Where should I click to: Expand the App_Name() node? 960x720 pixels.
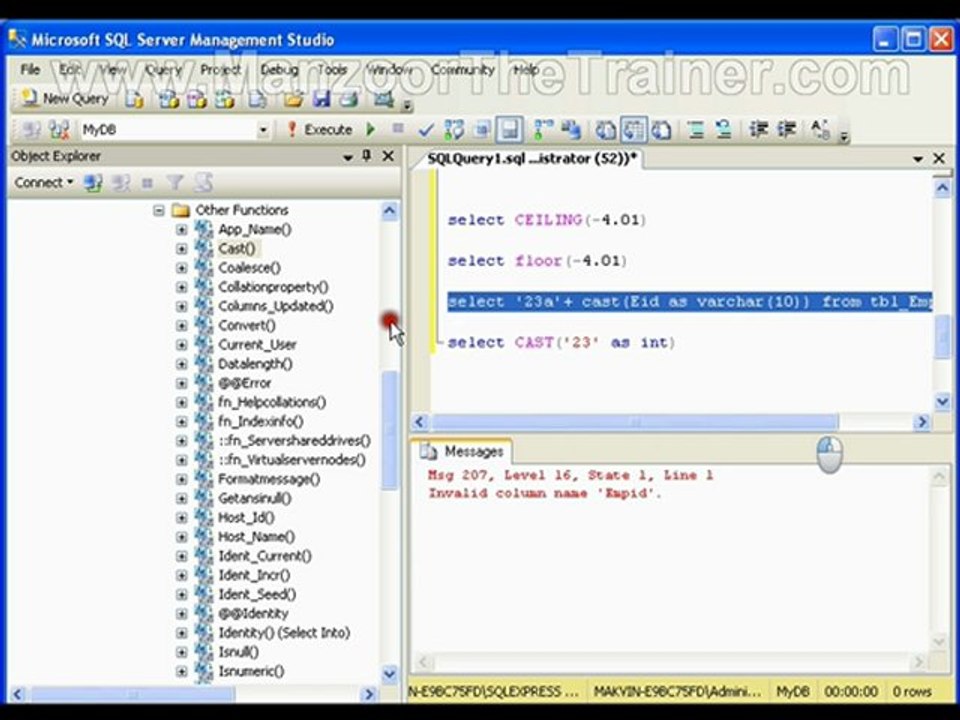181,230
